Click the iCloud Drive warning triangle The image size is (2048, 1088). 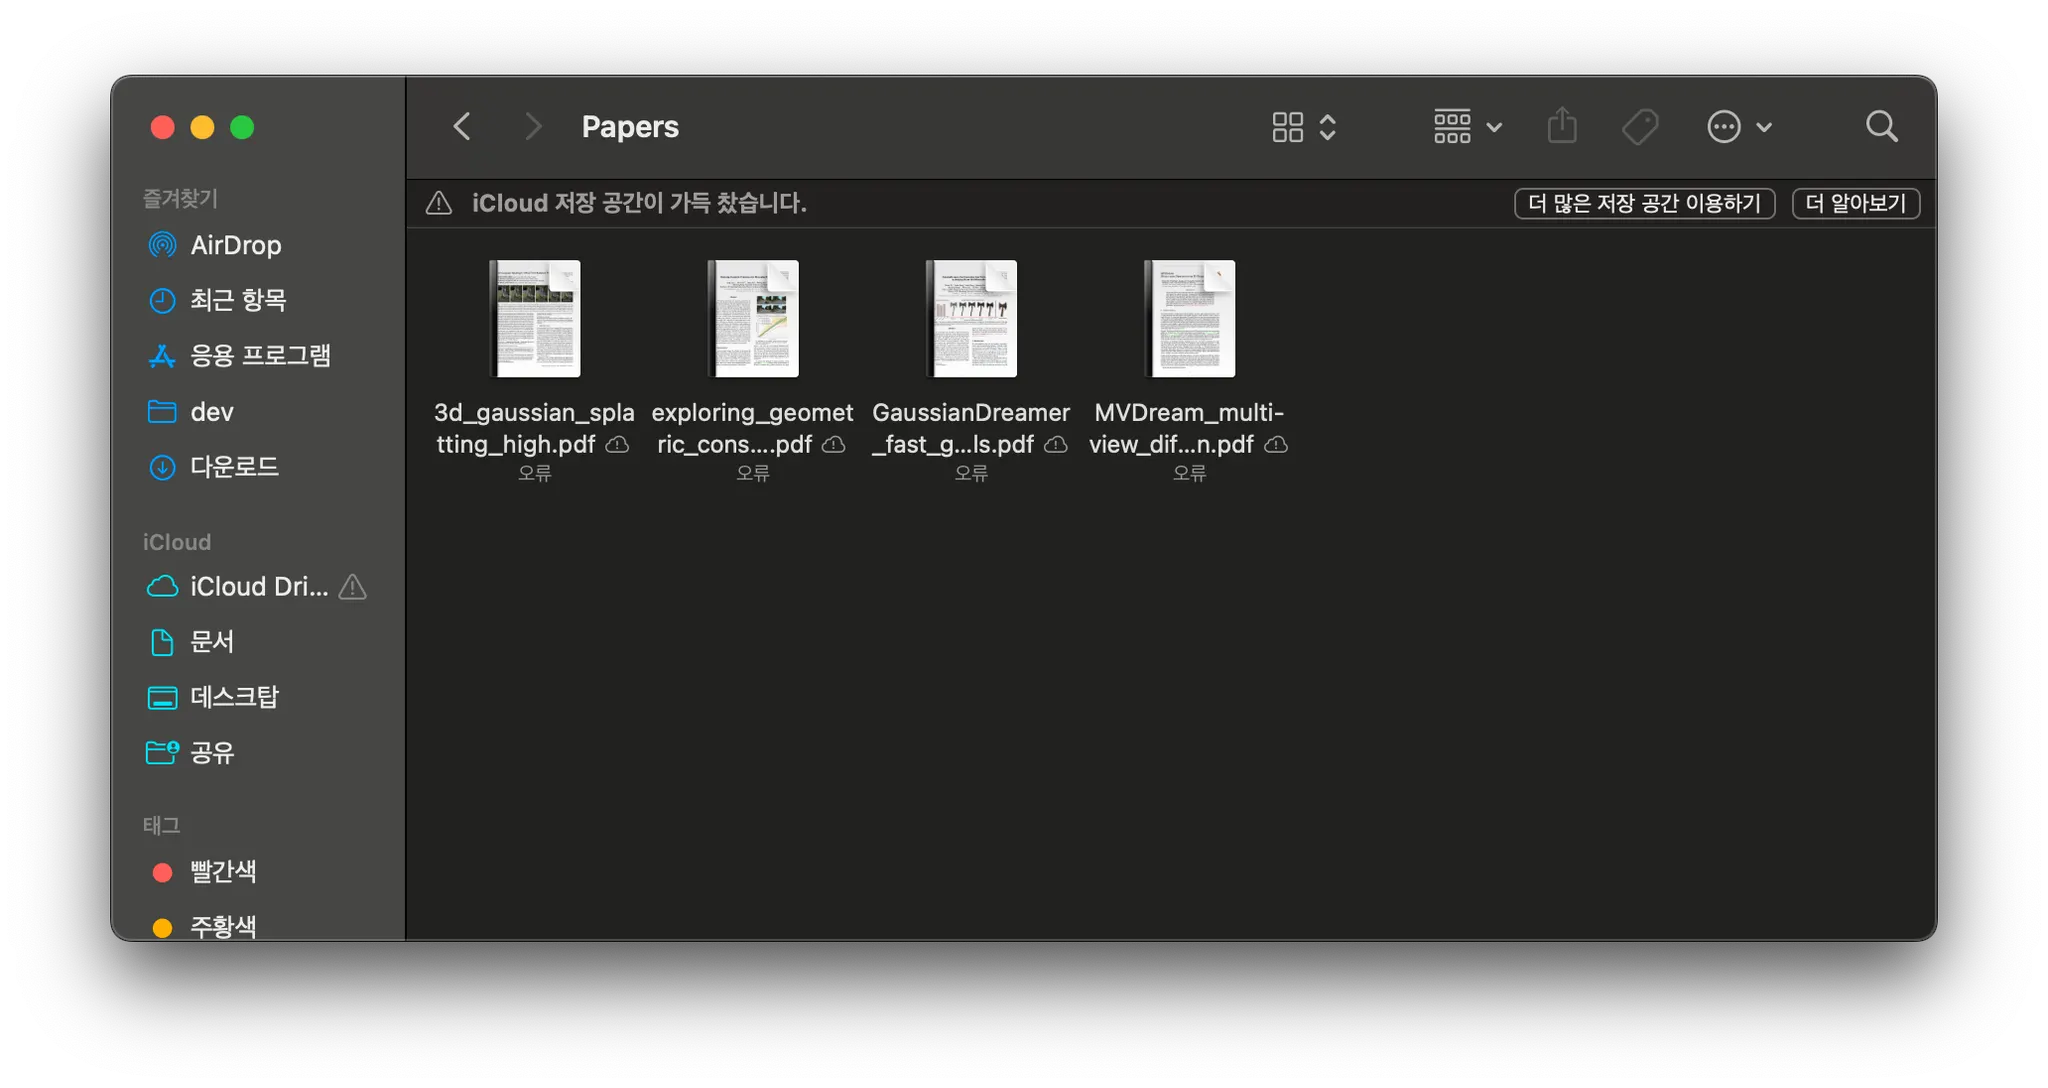click(x=352, y=587)
